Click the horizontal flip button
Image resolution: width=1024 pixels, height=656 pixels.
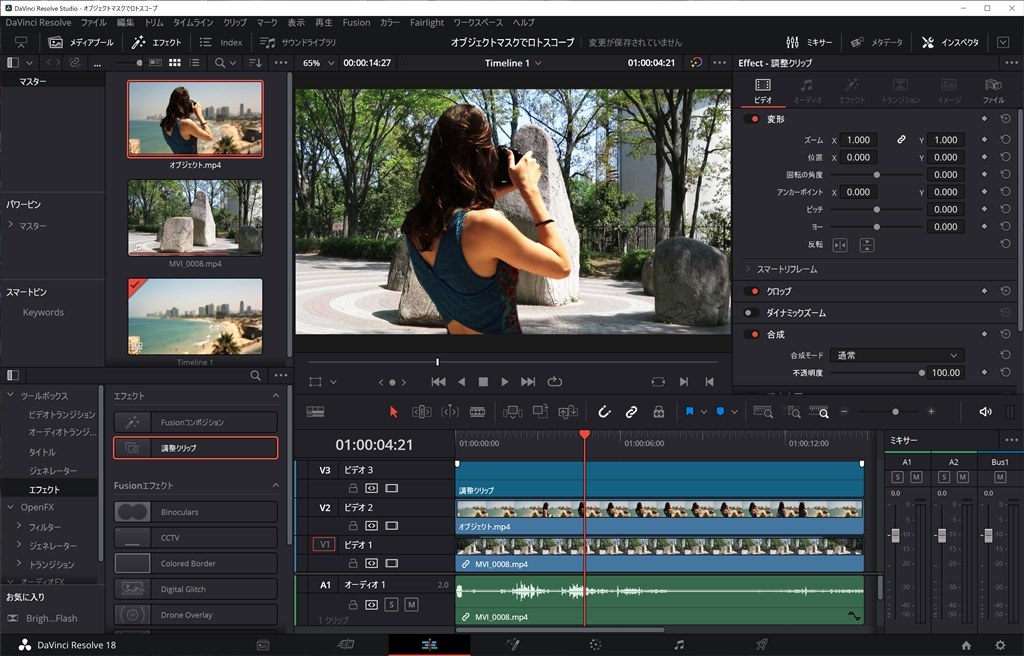click(x=840, y=245)
